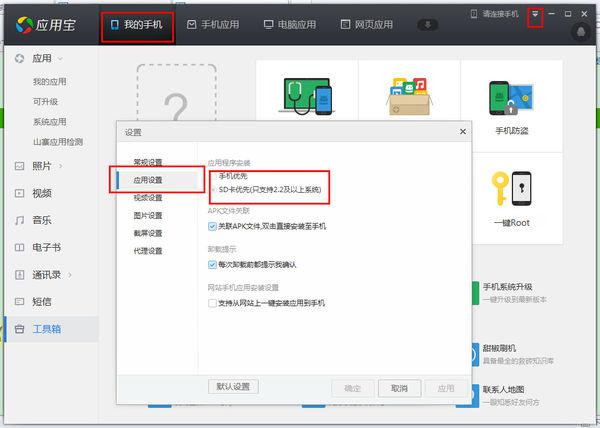This screenshot has height=428, width=600.
Task: Open 甜椒刷机 tool
Action: [513, 354]
